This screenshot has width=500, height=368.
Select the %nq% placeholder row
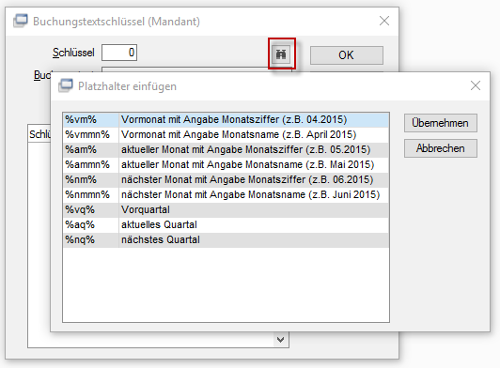pyautogui.click(x=226, y=240)
